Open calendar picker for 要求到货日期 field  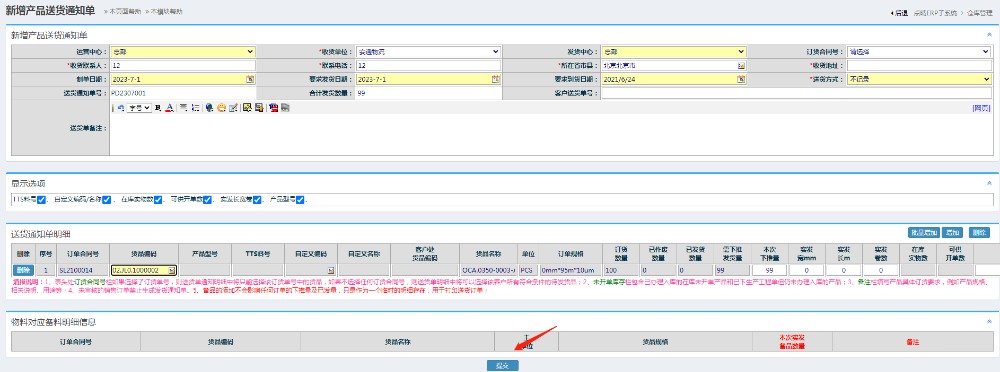[x=741, y=79]
